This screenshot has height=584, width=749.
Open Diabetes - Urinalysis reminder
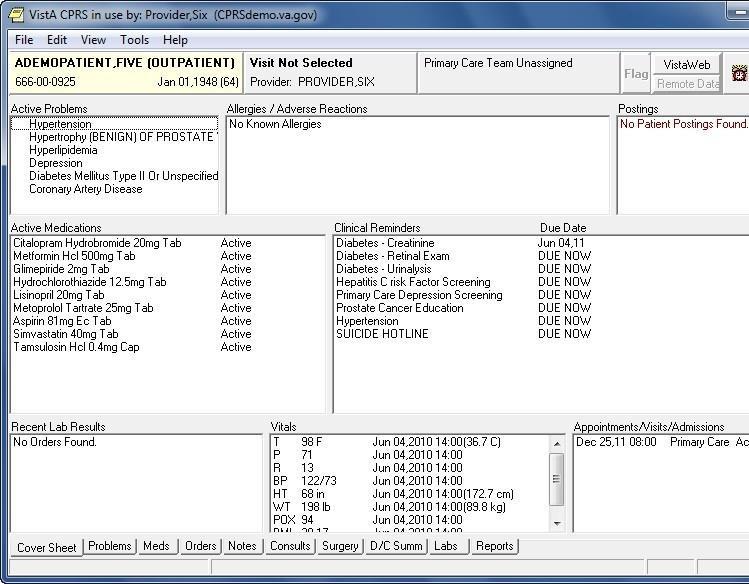pyautogui.click(x=542, y=269)
